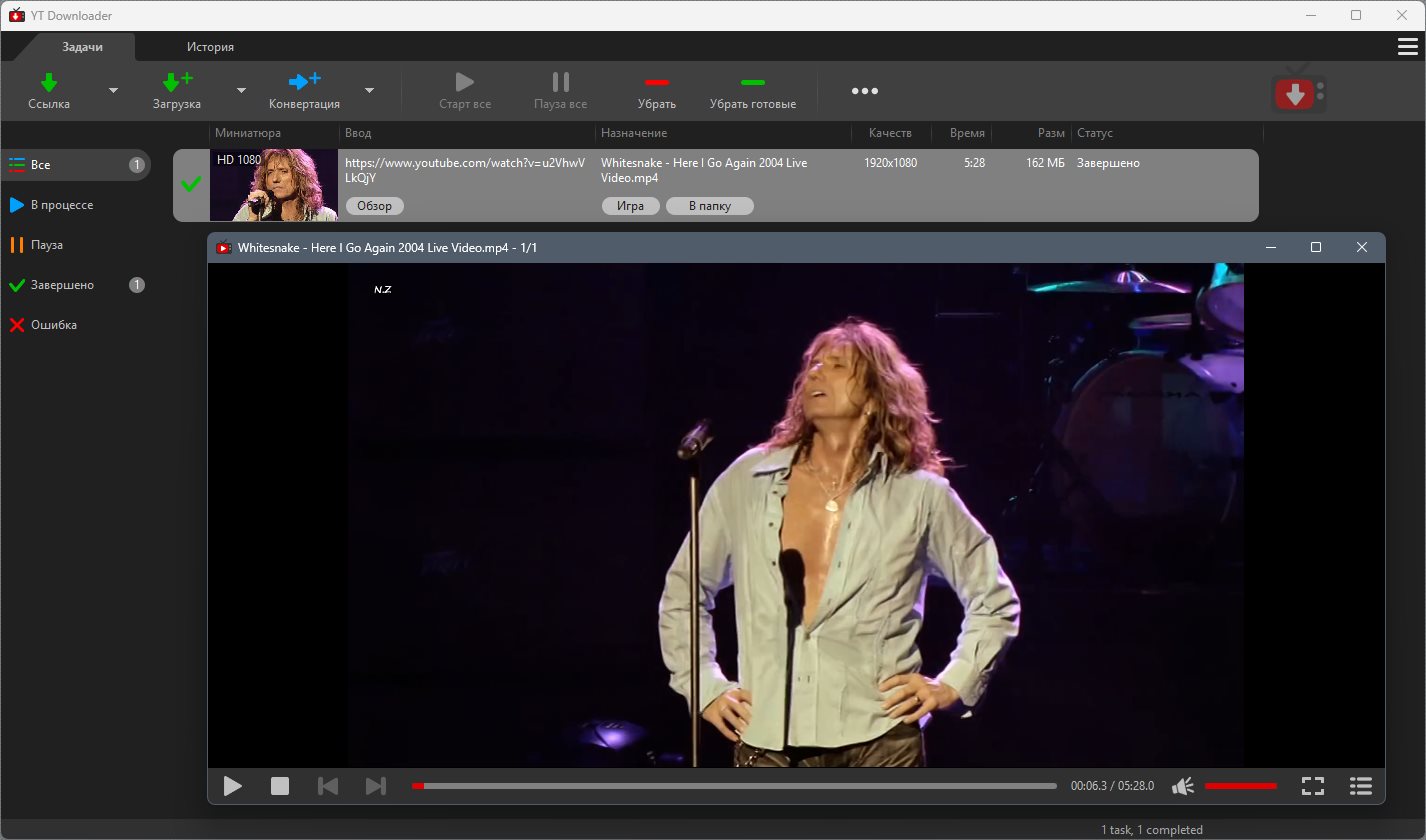Expand the dropdown arrow next to Ссылка
Screen dimensions: 1426x840
click(x=113, y=91)
